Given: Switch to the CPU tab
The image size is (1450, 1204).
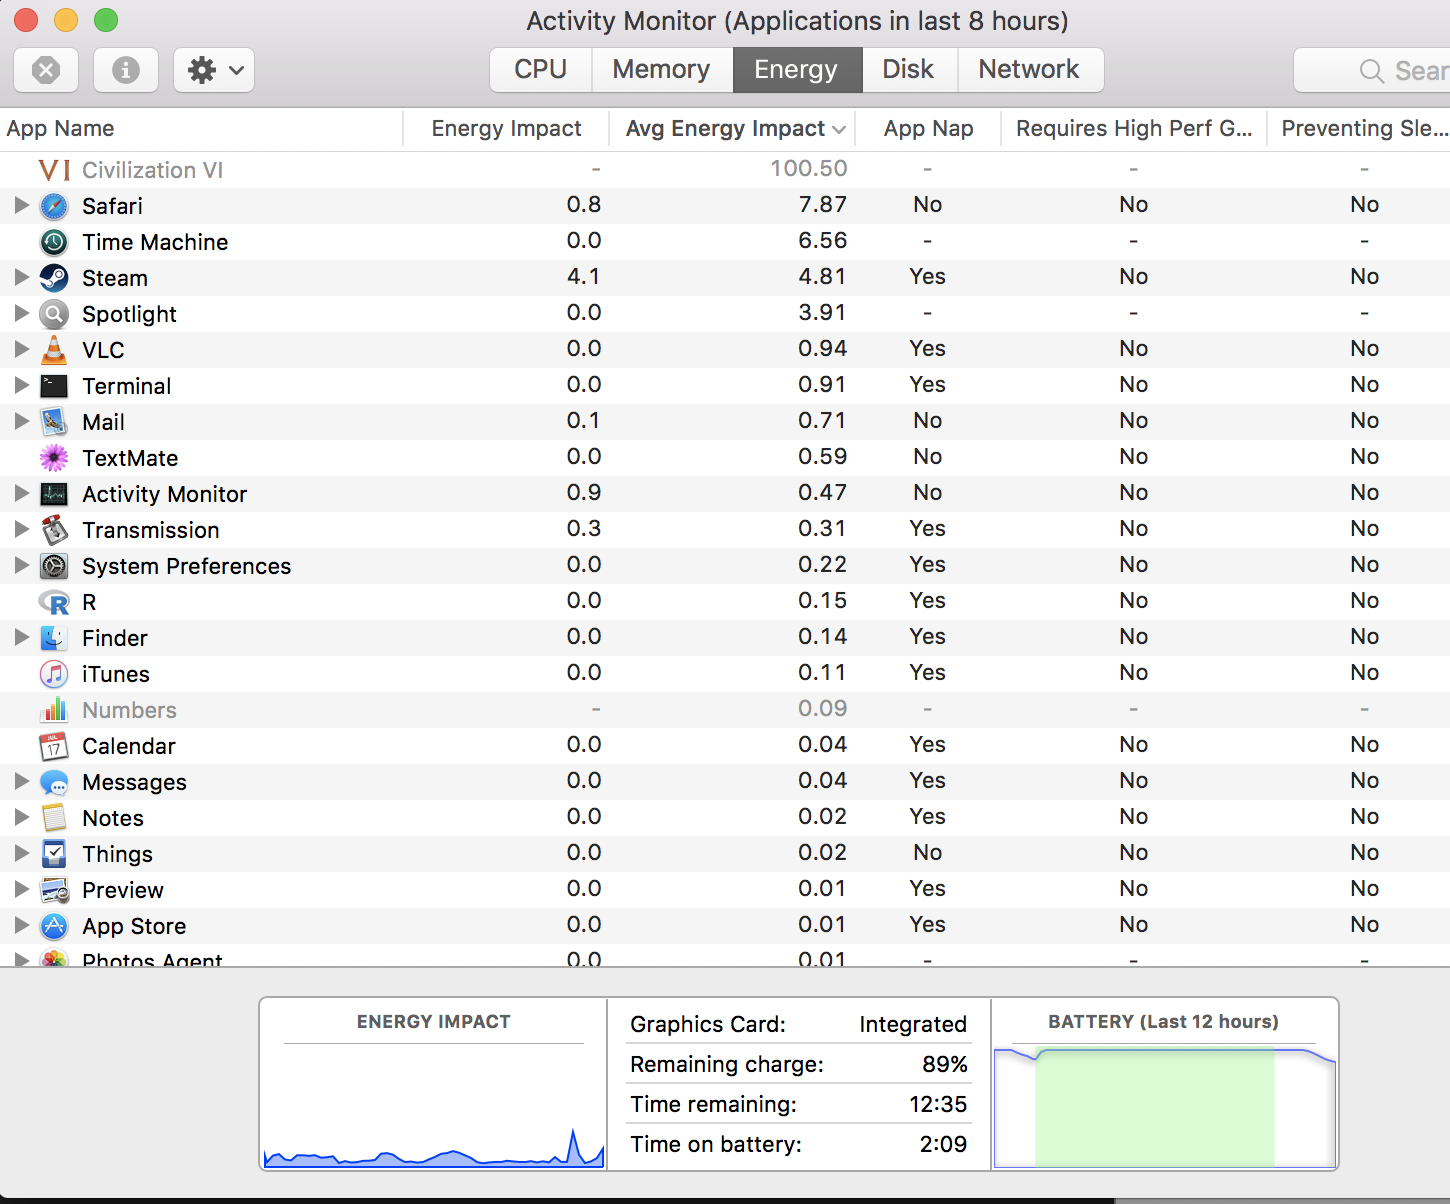Looking at the screenshot, I should [x=541, y=70].
